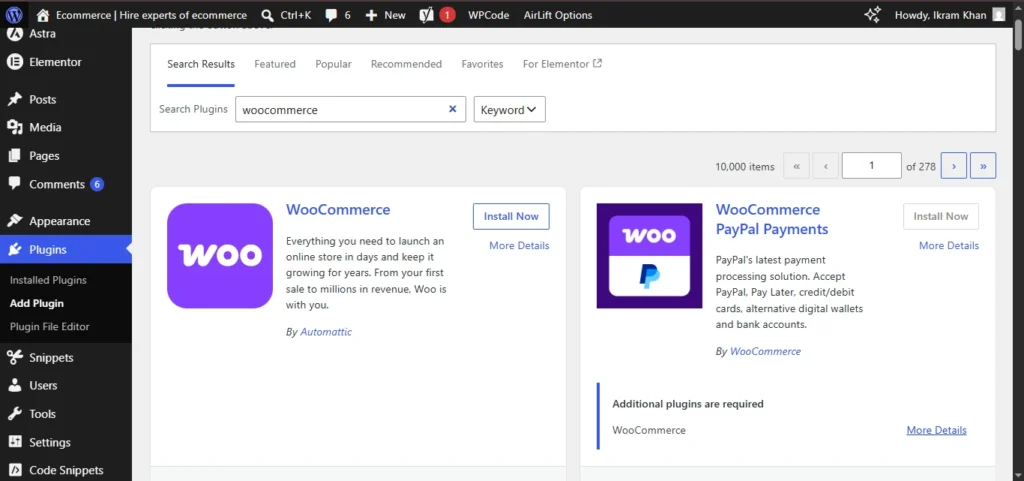Image resolution: width=1024 pixels, height=481 pixels.
Task: Clear the woocommerce search text with X
Action: tap(452, 109)
